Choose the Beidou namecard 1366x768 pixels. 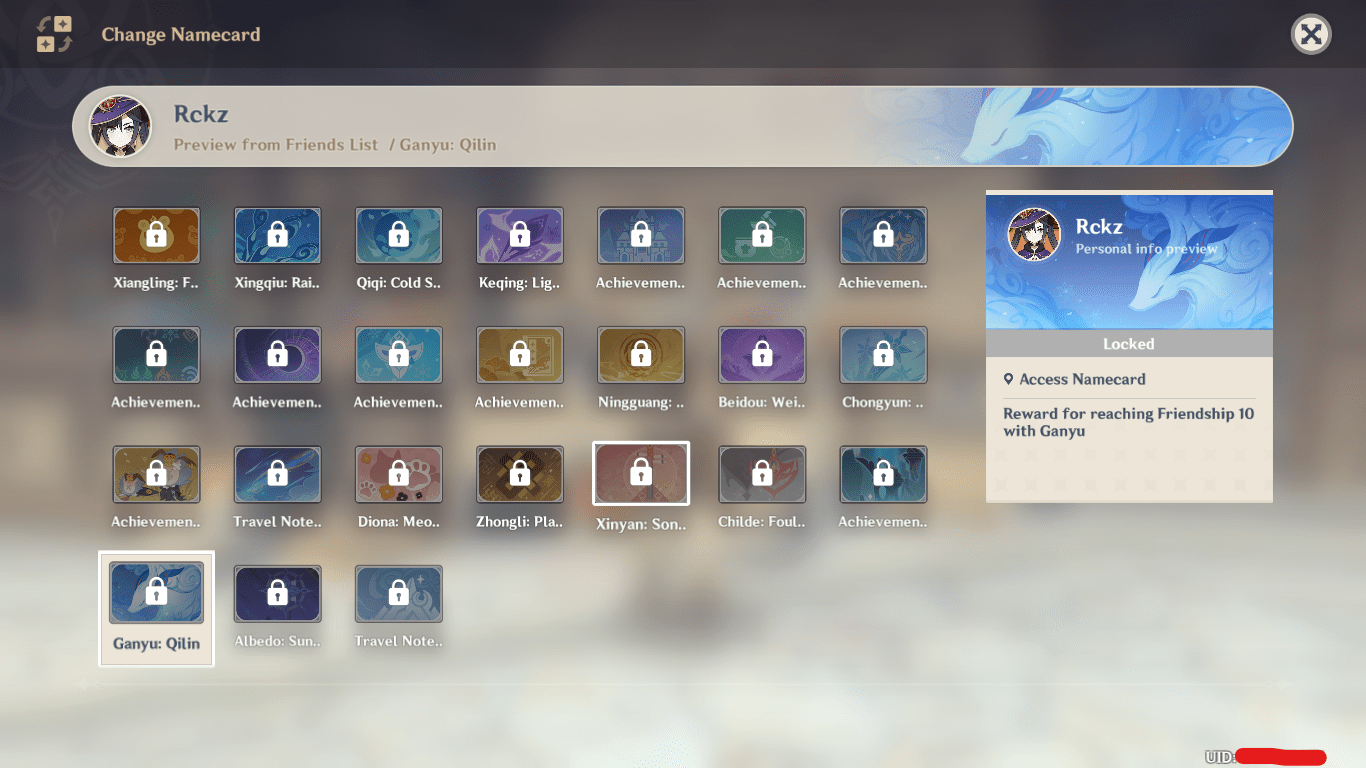[762, 354]
